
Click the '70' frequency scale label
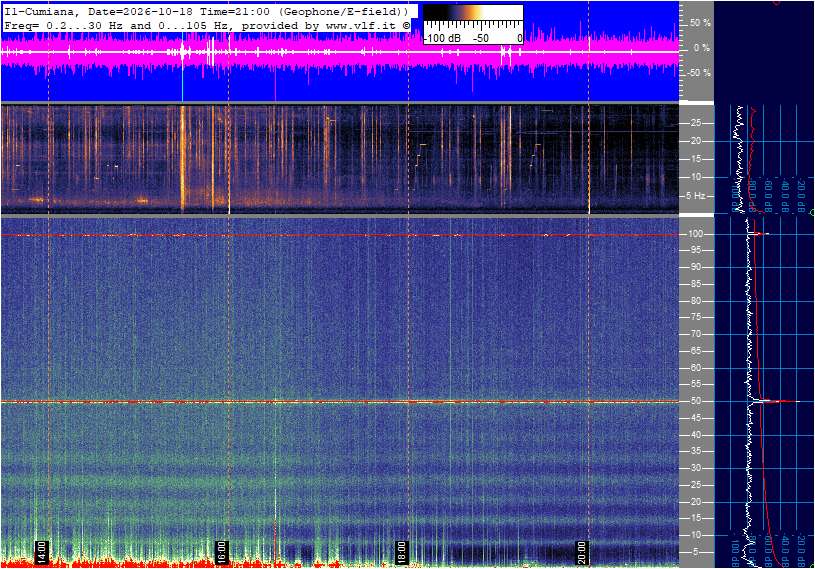pos(695,334)
